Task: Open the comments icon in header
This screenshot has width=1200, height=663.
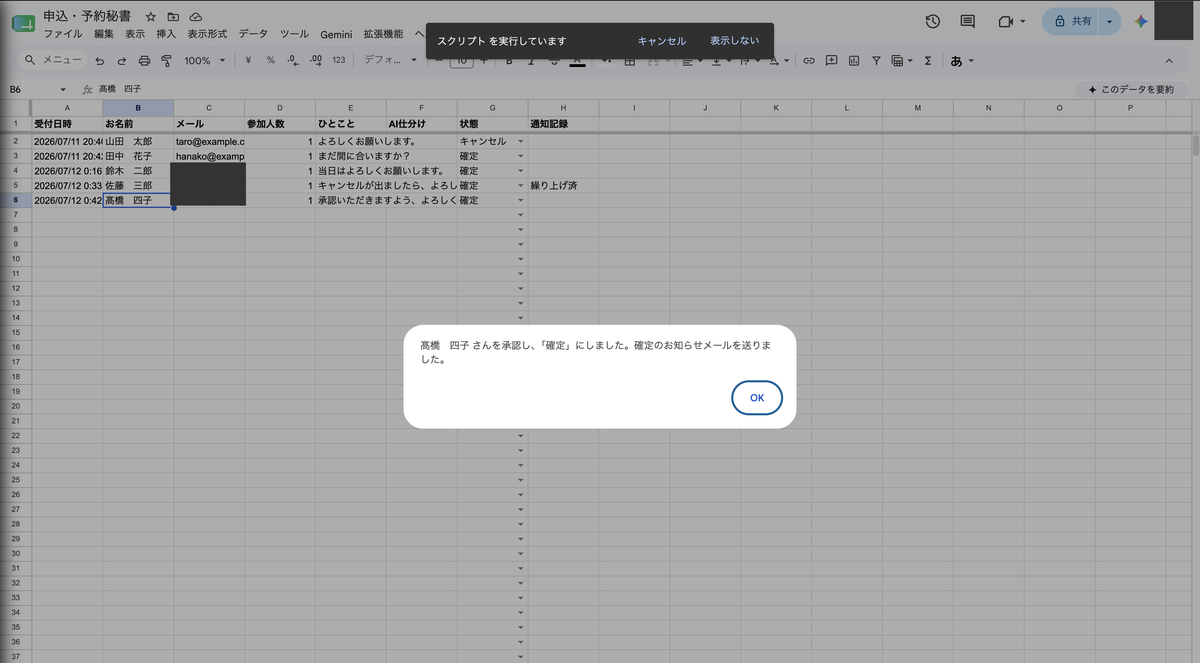Action: point(967,21)
